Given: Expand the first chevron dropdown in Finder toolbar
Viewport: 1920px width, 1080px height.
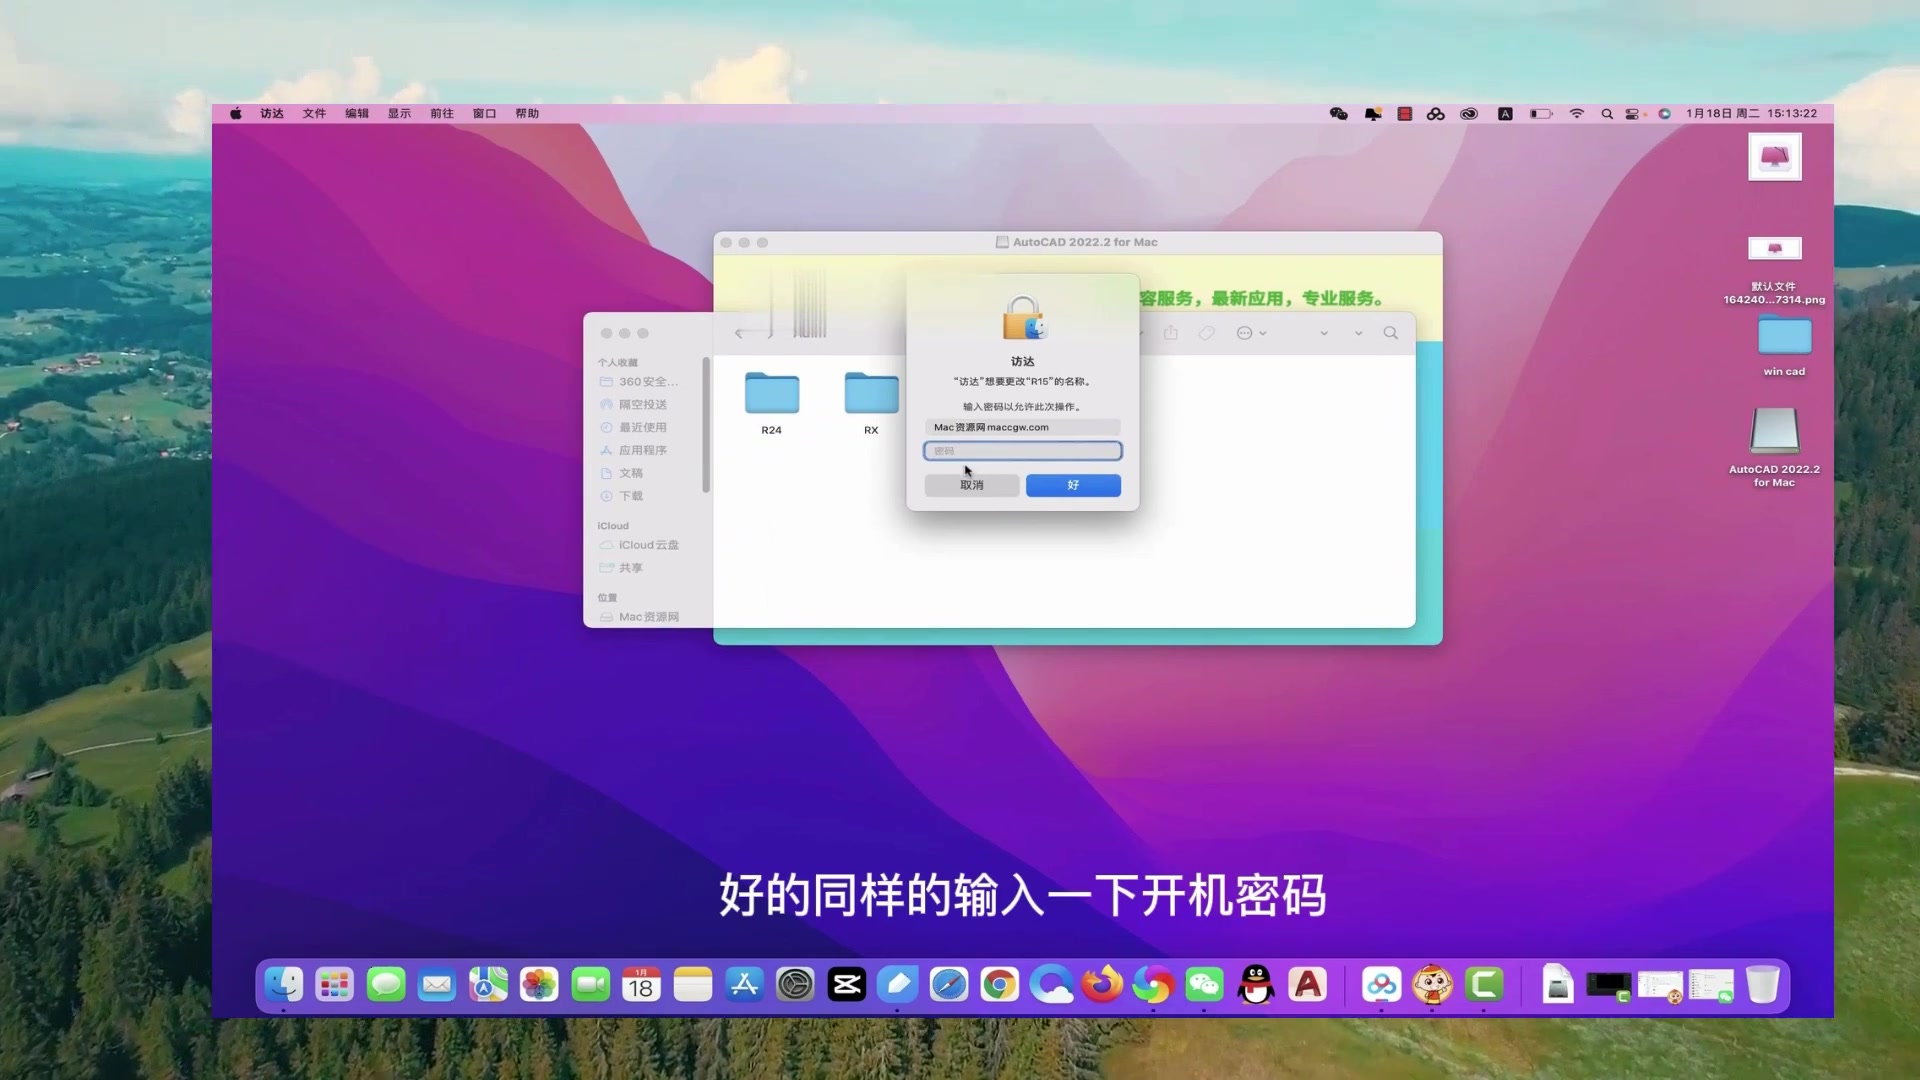Looking at the screenshot, I should coord(1324,333).
